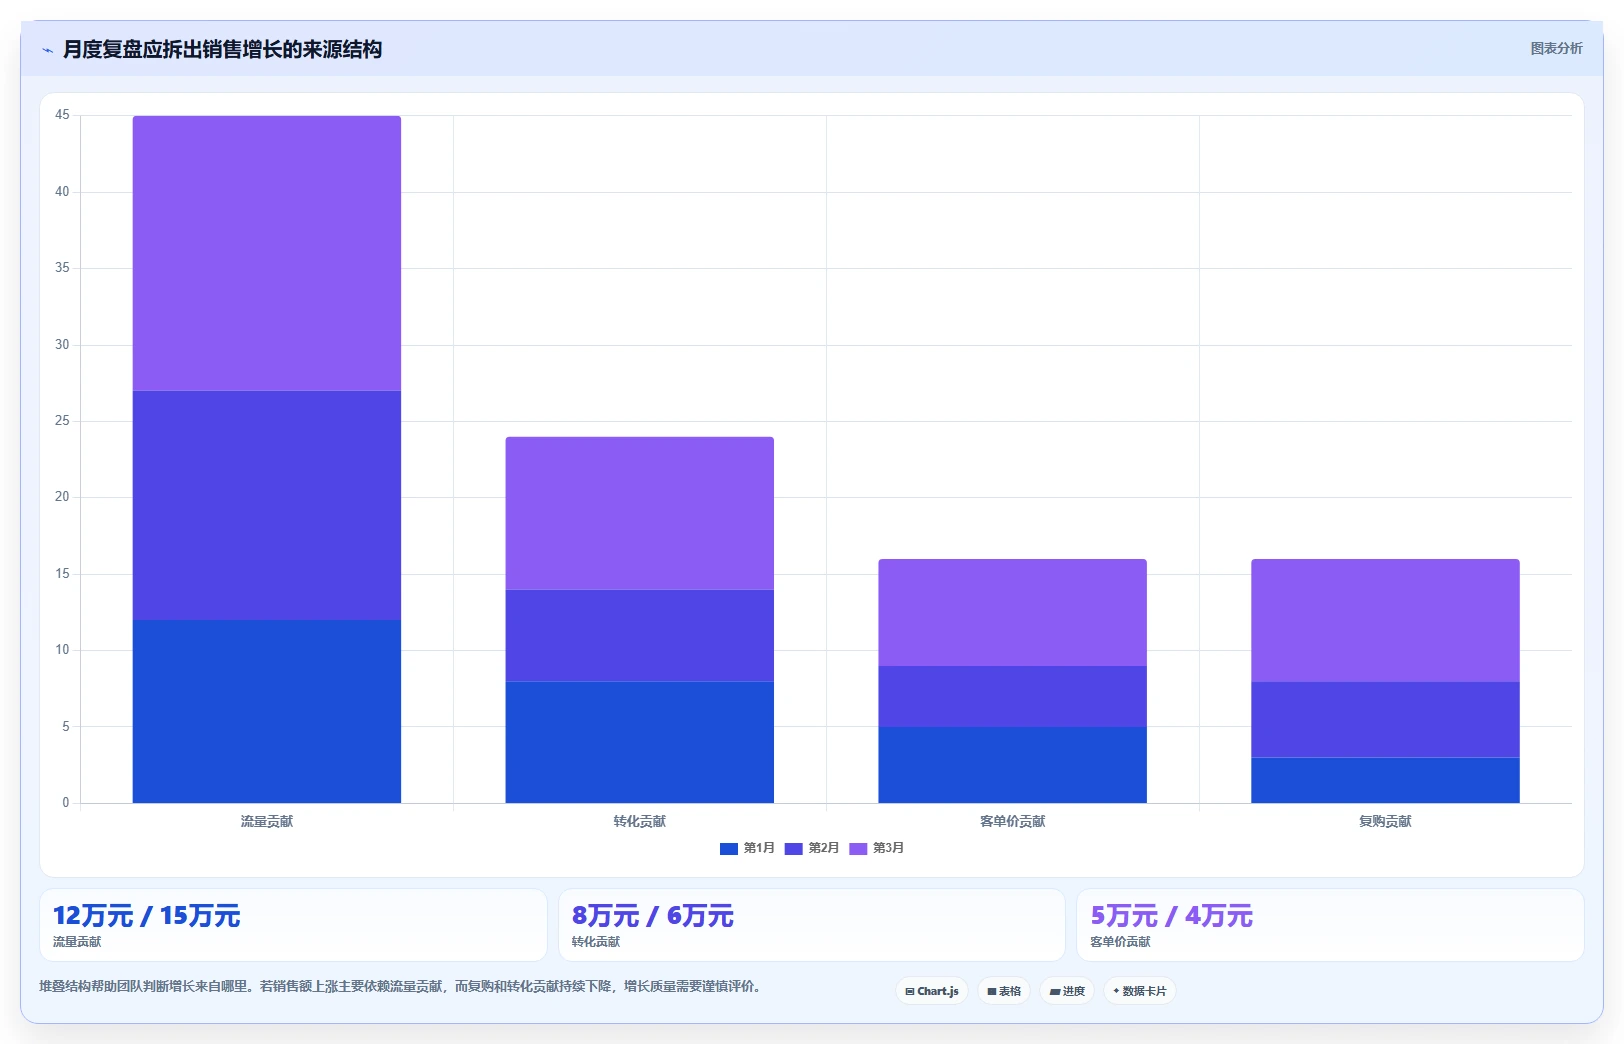
Task: Toggle the 第3月 legend entry
Action: (x=876, y=848)
